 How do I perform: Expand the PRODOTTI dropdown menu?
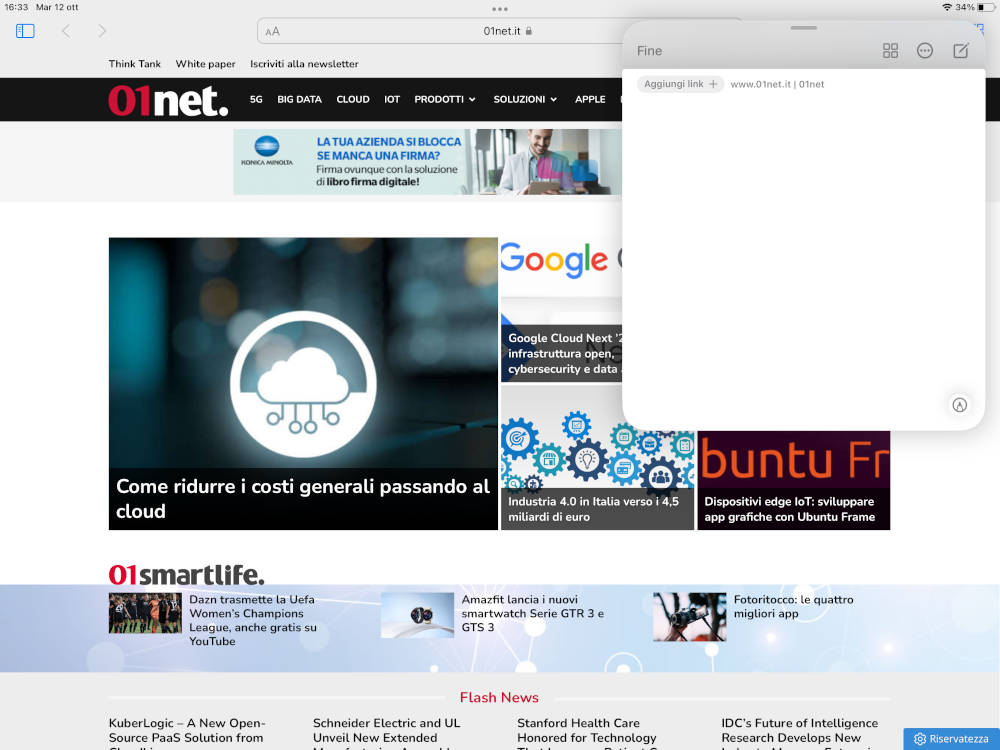tap(445, 99)
